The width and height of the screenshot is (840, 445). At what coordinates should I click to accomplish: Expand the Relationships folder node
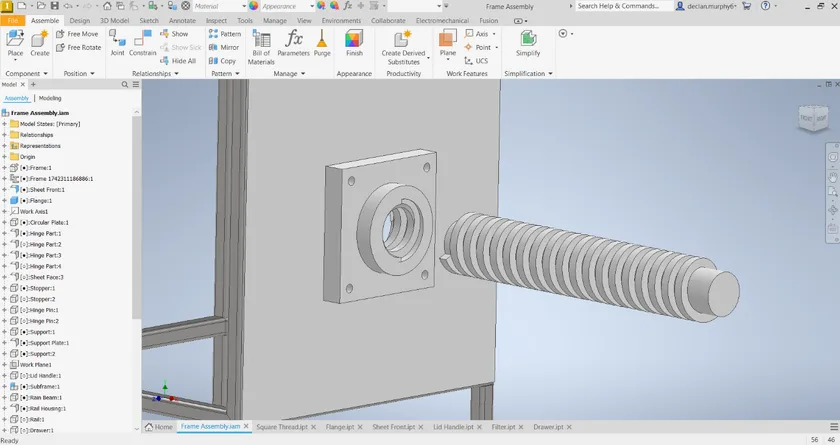[x=4, y=135]
